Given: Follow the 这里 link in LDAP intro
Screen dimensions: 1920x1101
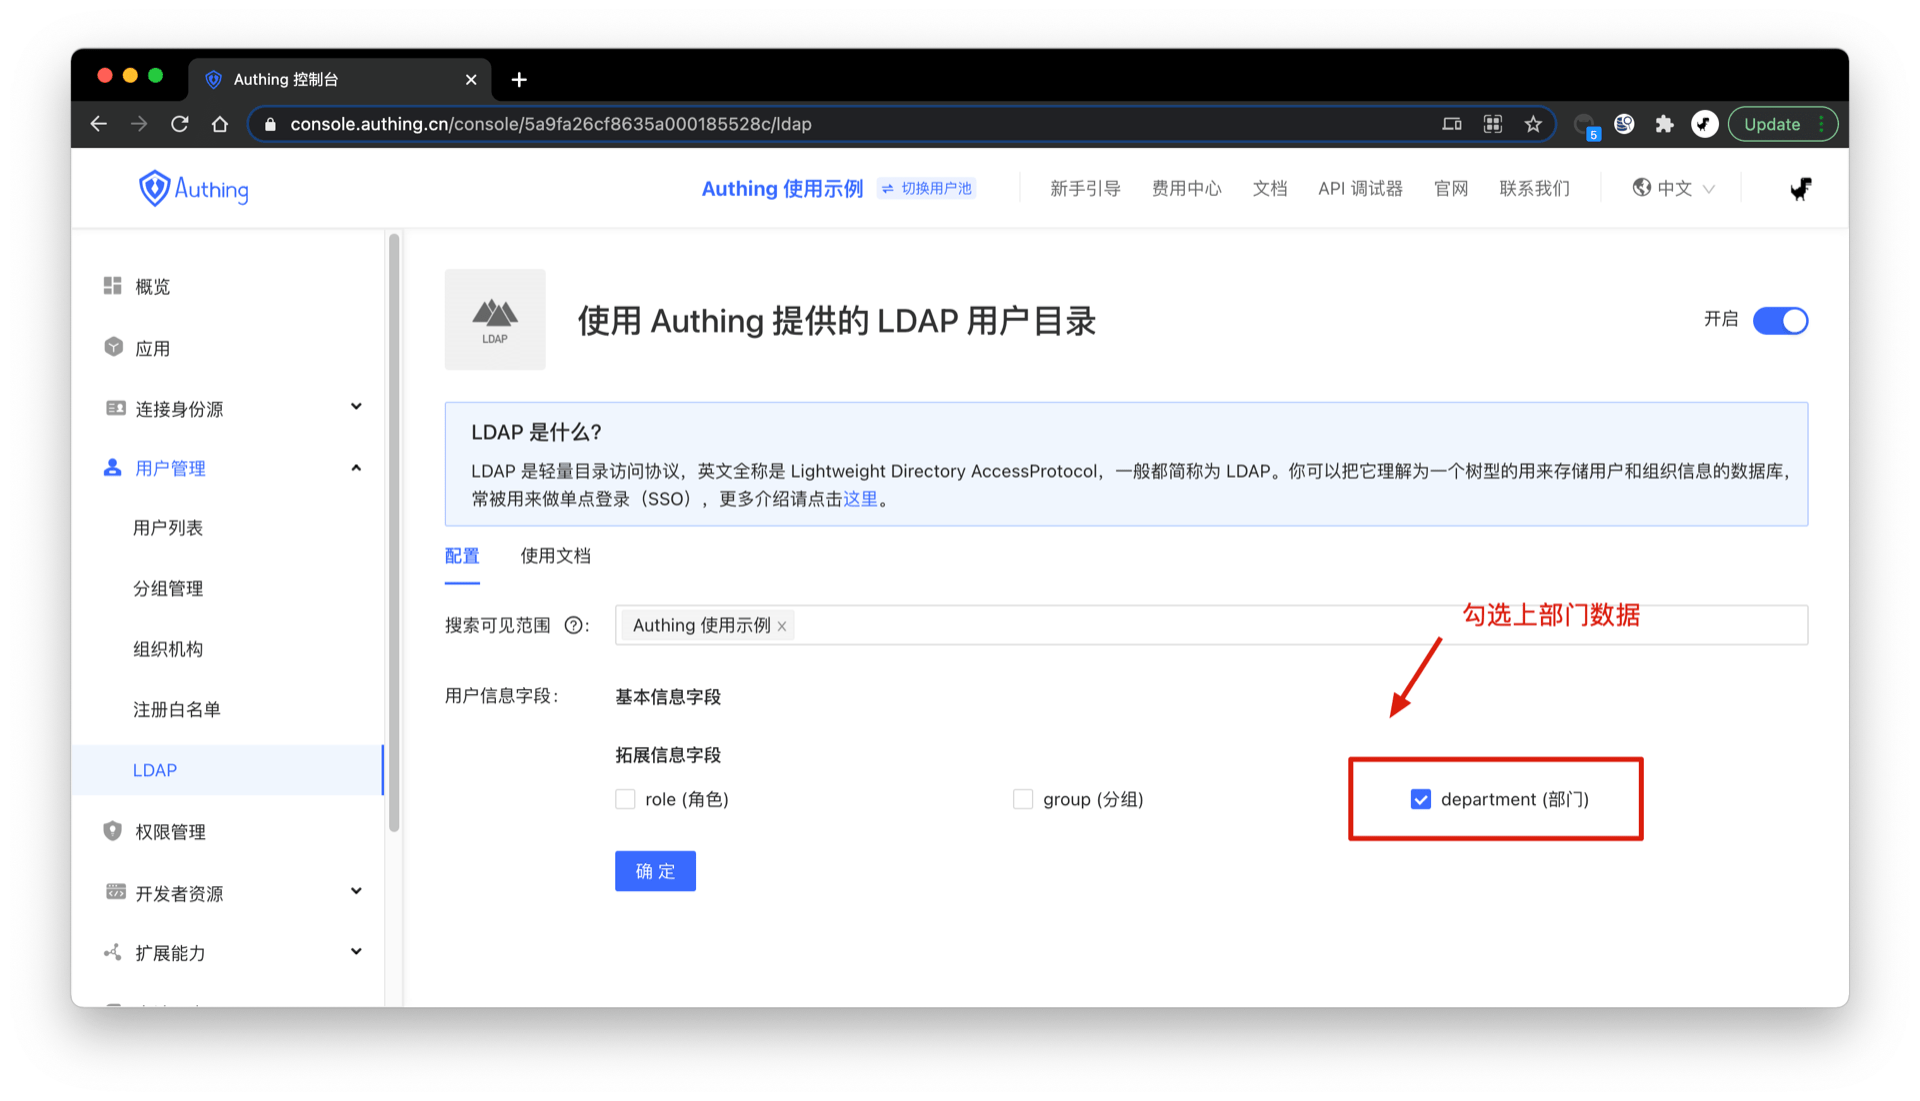Looking at the screenshot, I should click(860, 499).
